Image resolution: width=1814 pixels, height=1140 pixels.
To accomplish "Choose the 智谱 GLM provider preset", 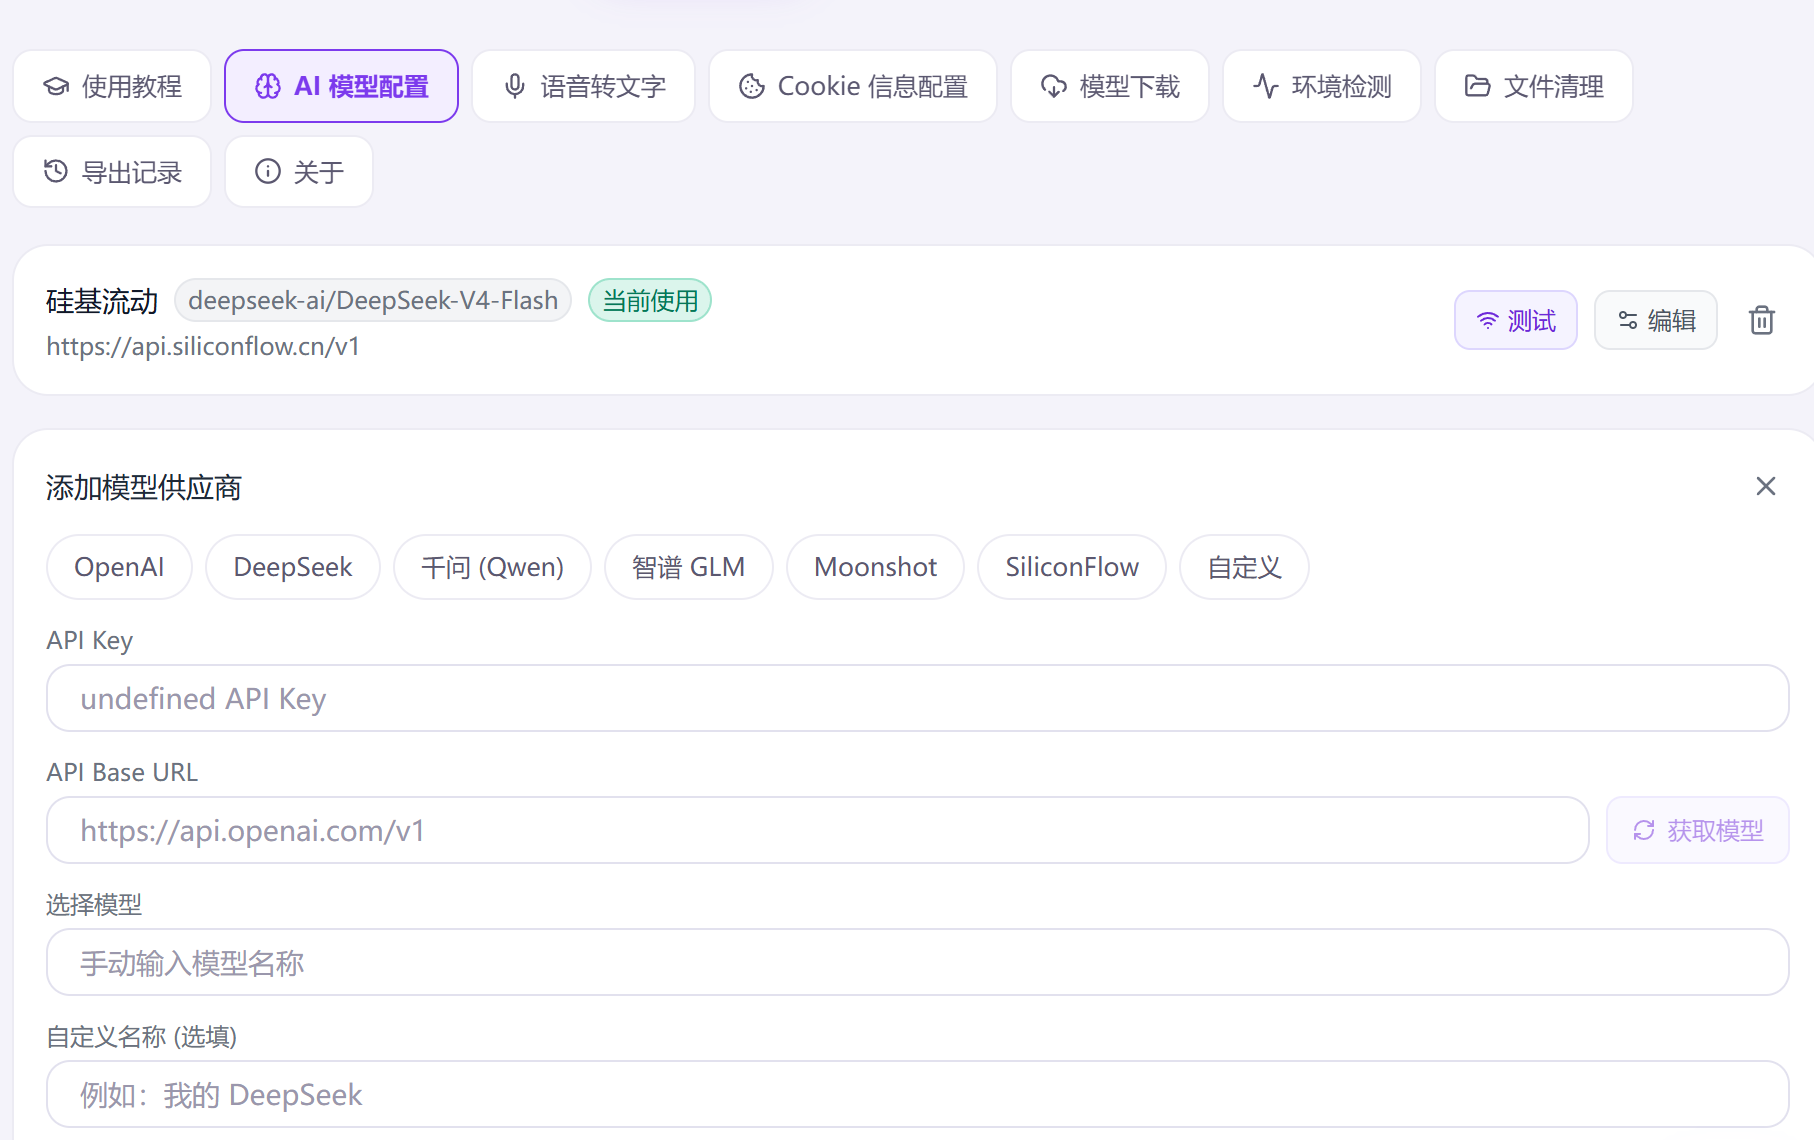I will [688, 567].
